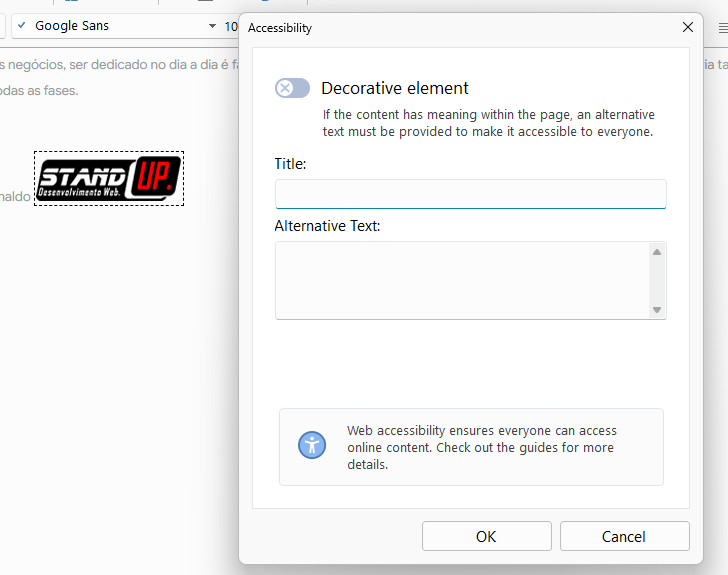Click the Alternative Text scroll down arrow

[657, 310]
